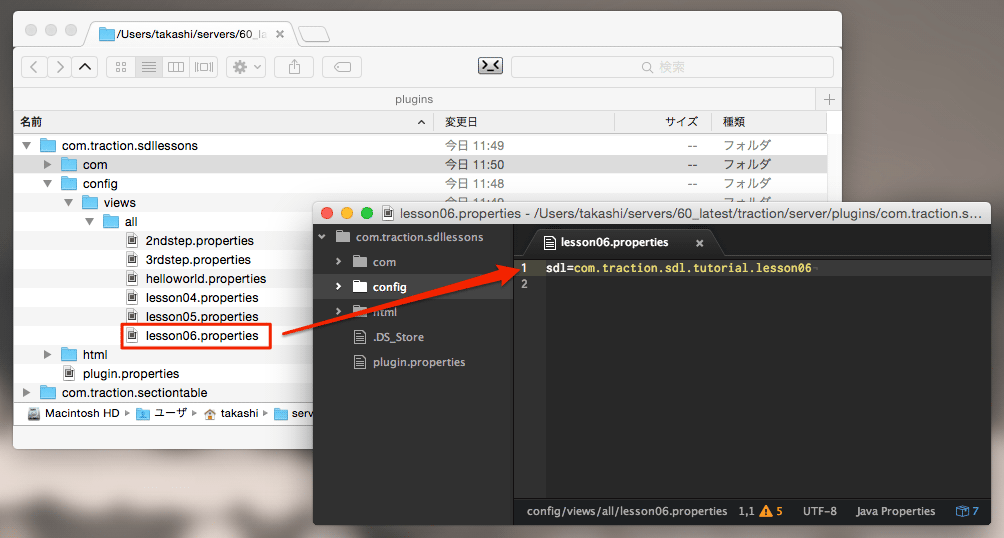Open the action gear dropdown menu
Viewport: 1004px width, 538px height.
(245, 67)
